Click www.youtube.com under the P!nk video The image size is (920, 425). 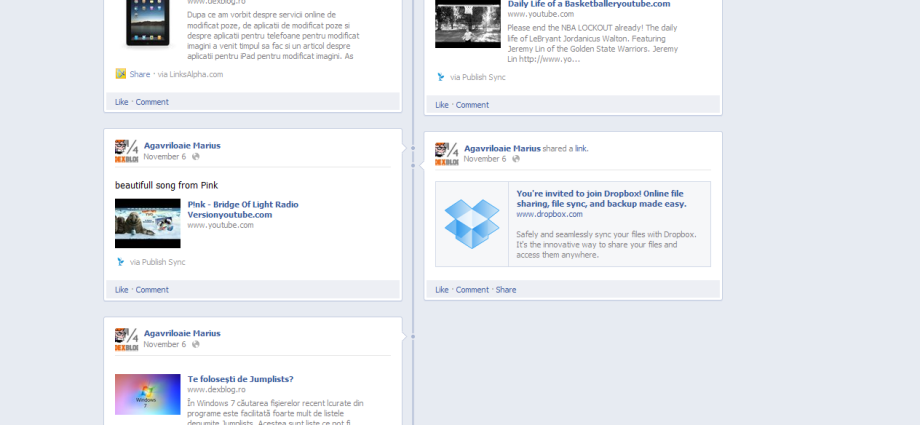click(221, 225)
